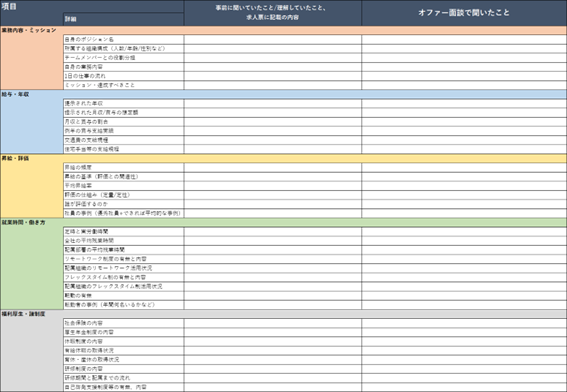
Task: Select the 詳細 sub-header cell
Action: 123,19
